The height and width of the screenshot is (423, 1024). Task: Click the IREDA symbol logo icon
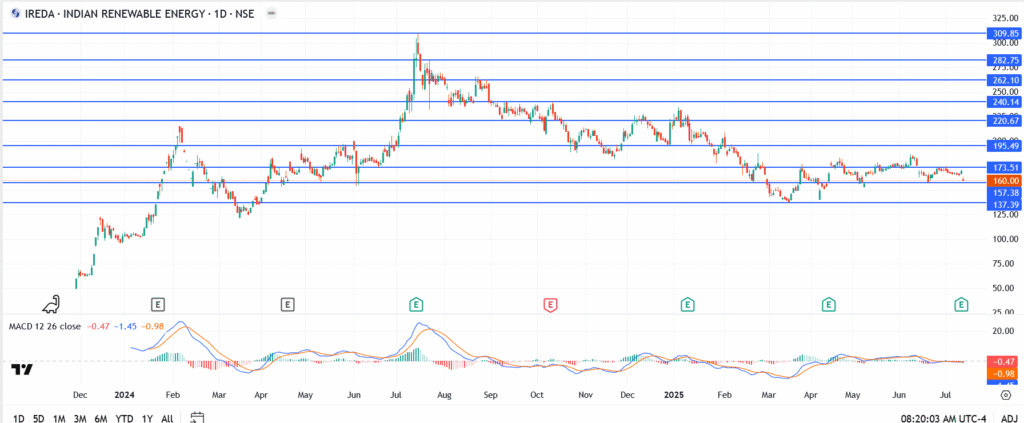click(15, 13)
